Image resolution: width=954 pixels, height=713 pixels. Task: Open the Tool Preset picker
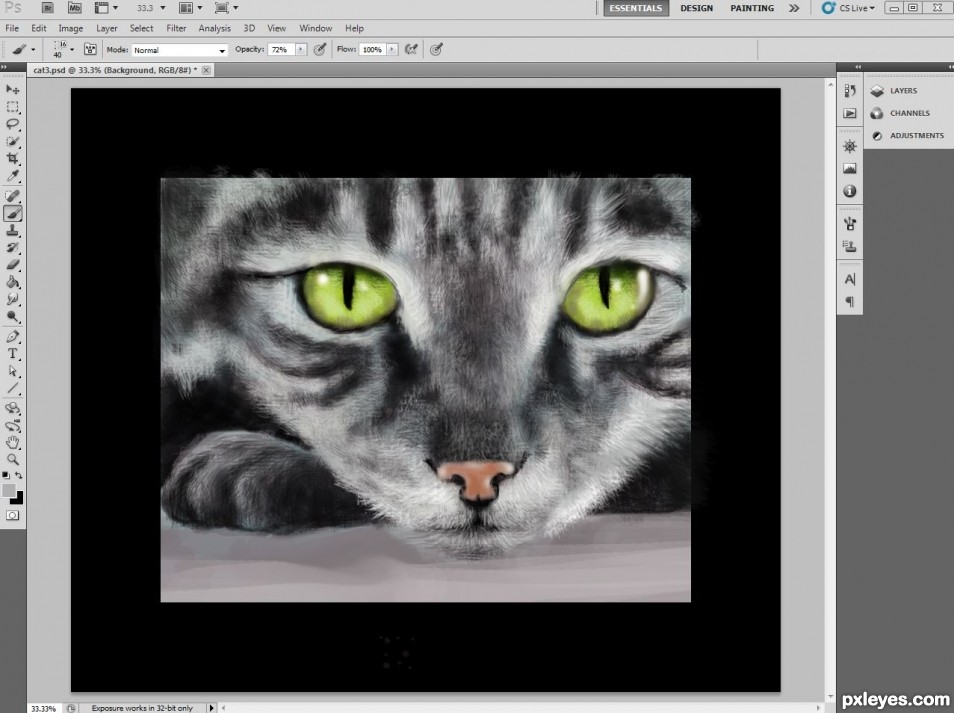click(24, 49)
